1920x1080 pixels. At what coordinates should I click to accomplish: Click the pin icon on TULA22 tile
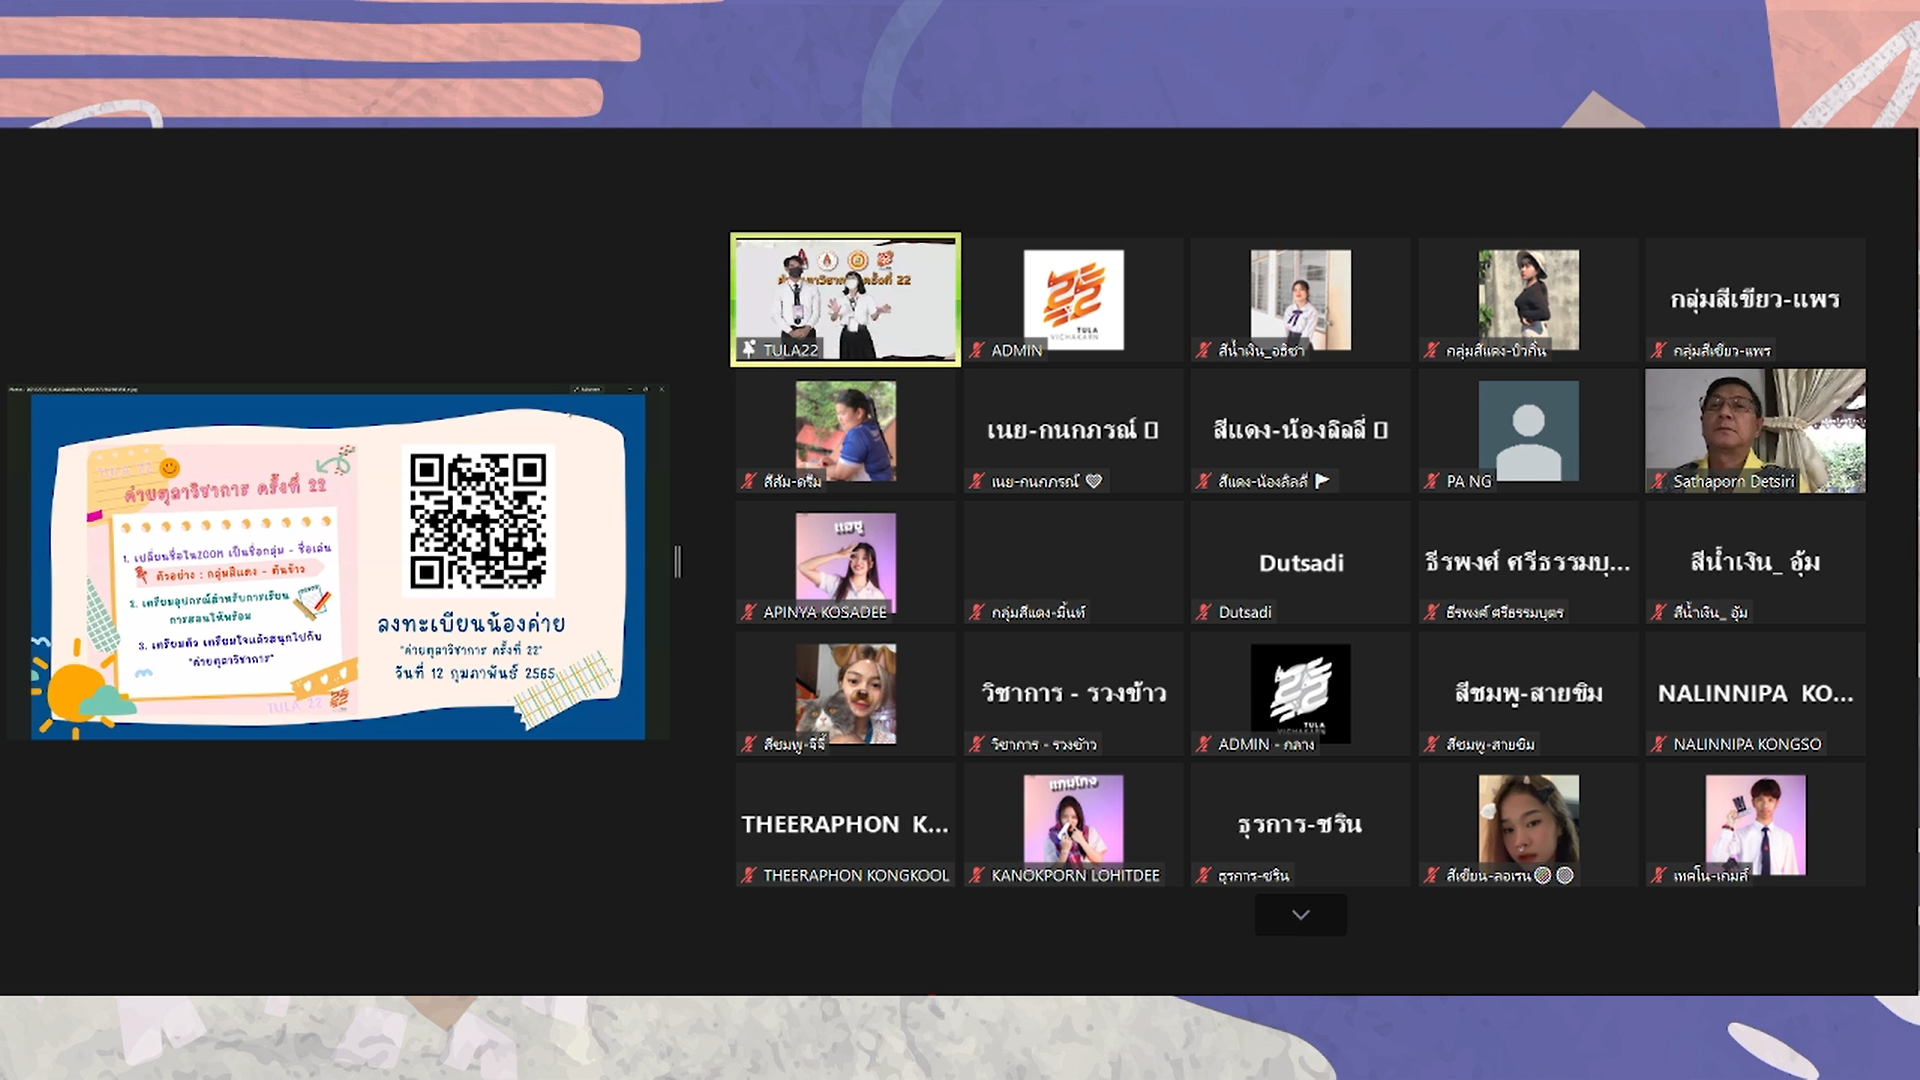pos(749,349)
